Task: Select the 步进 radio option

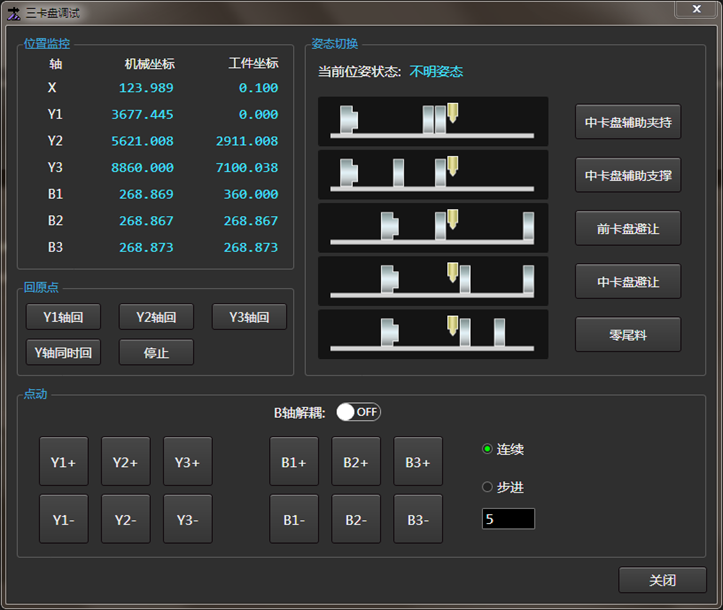Action: [x=488, y=487]
